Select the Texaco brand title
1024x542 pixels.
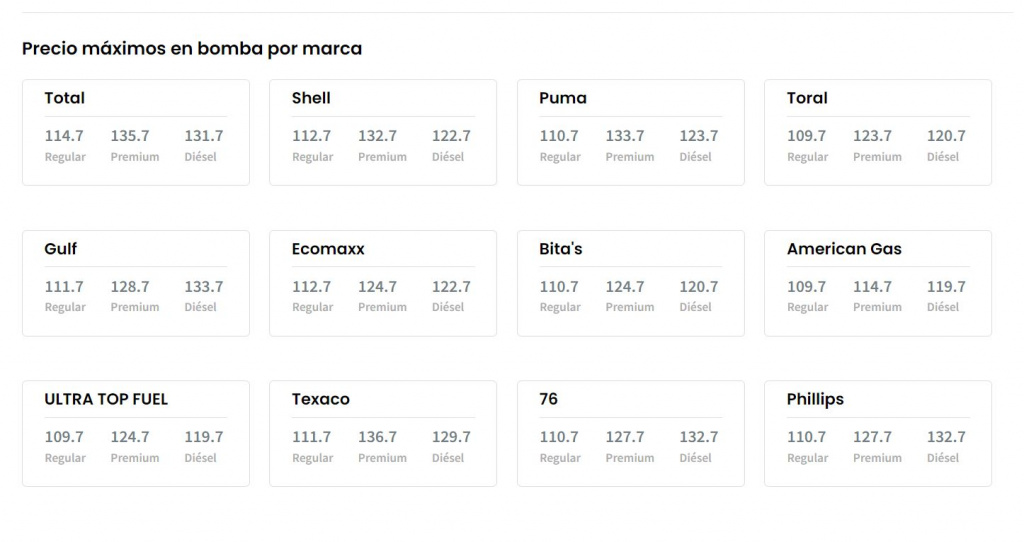coord(321,399)
